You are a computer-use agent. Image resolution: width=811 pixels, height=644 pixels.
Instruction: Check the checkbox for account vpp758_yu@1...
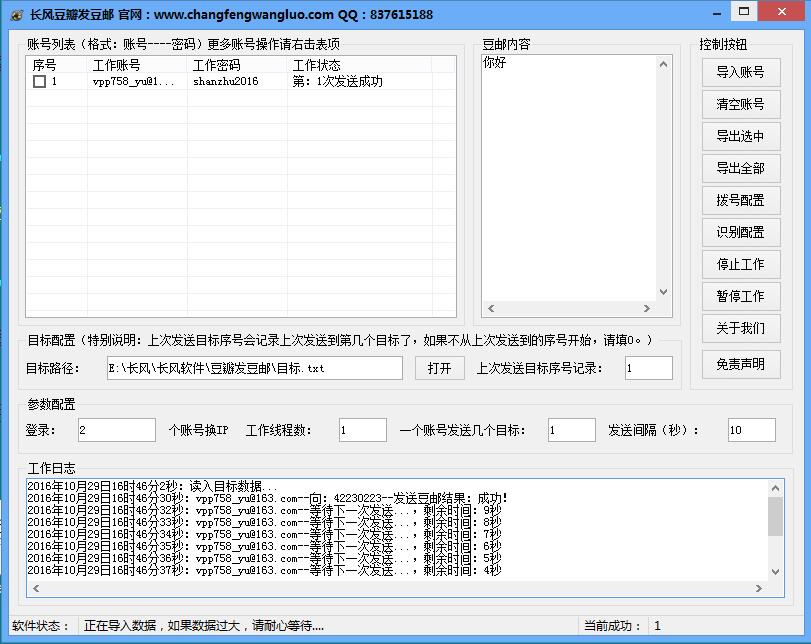[38, 83]
